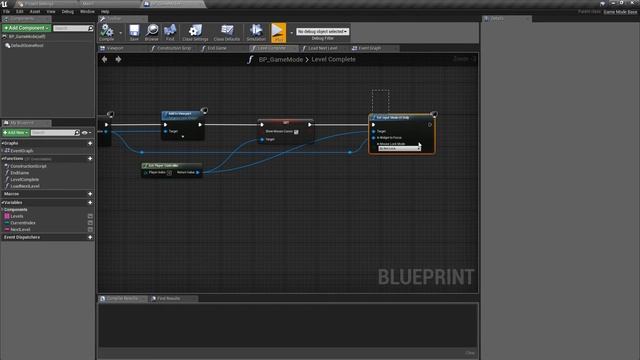
Task: Open the Compile options dropdown arrow
Action: coord(120,33)
